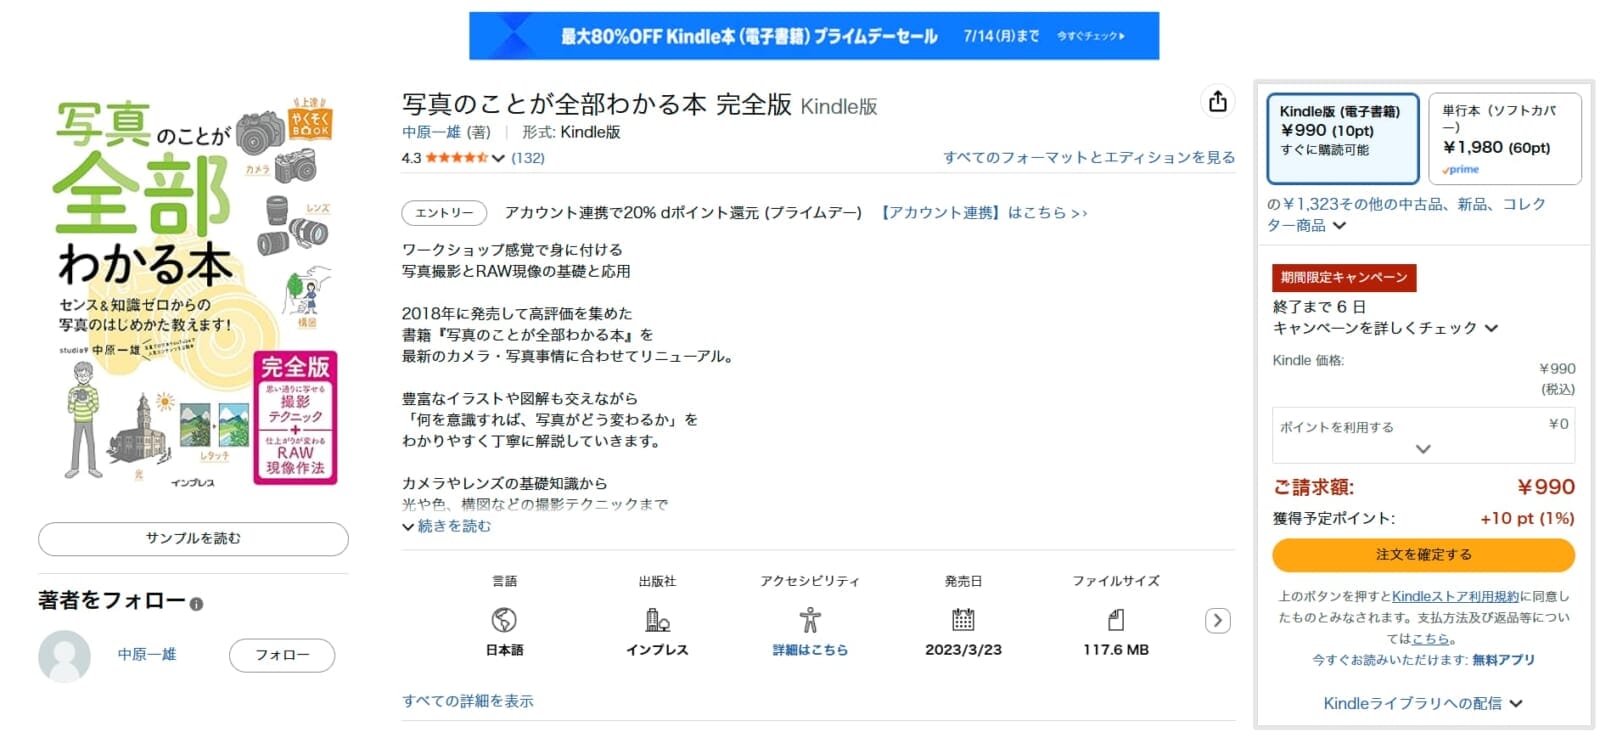The width and height of the screenshot is (1600, 732).
Task: Click the release date calendar icon
Action: 963,620
